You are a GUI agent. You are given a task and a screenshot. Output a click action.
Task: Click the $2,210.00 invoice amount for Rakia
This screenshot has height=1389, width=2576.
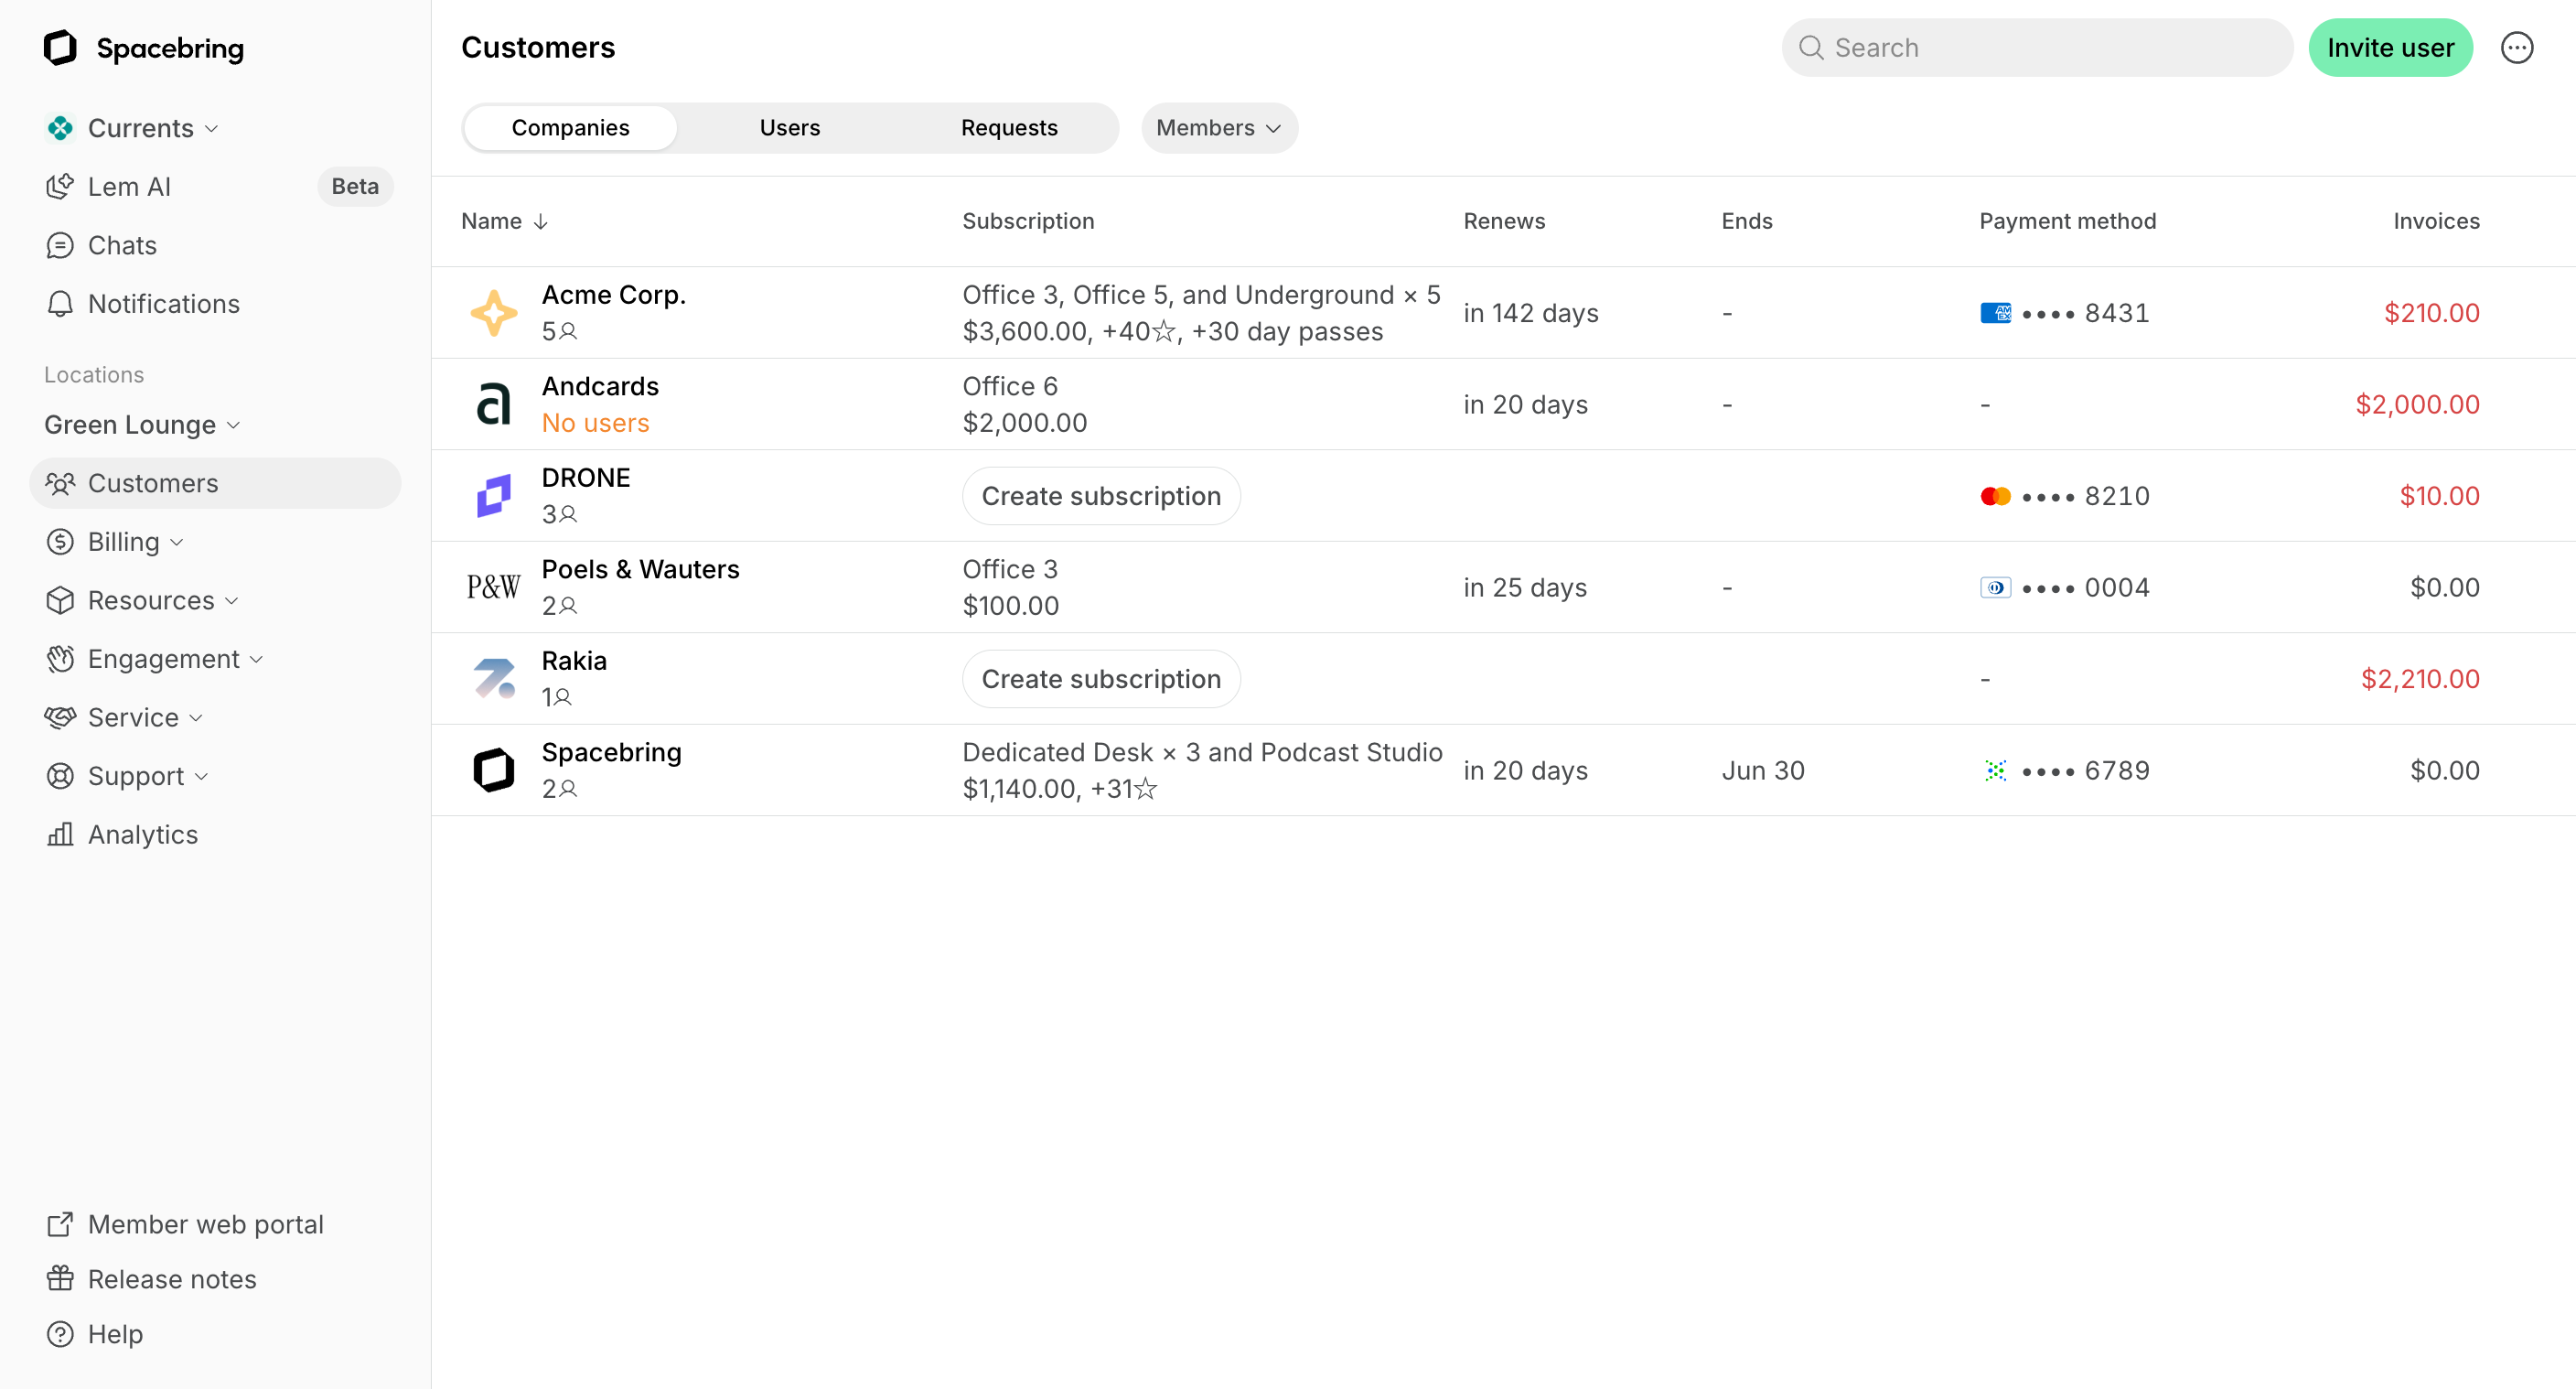point(2420,679)
